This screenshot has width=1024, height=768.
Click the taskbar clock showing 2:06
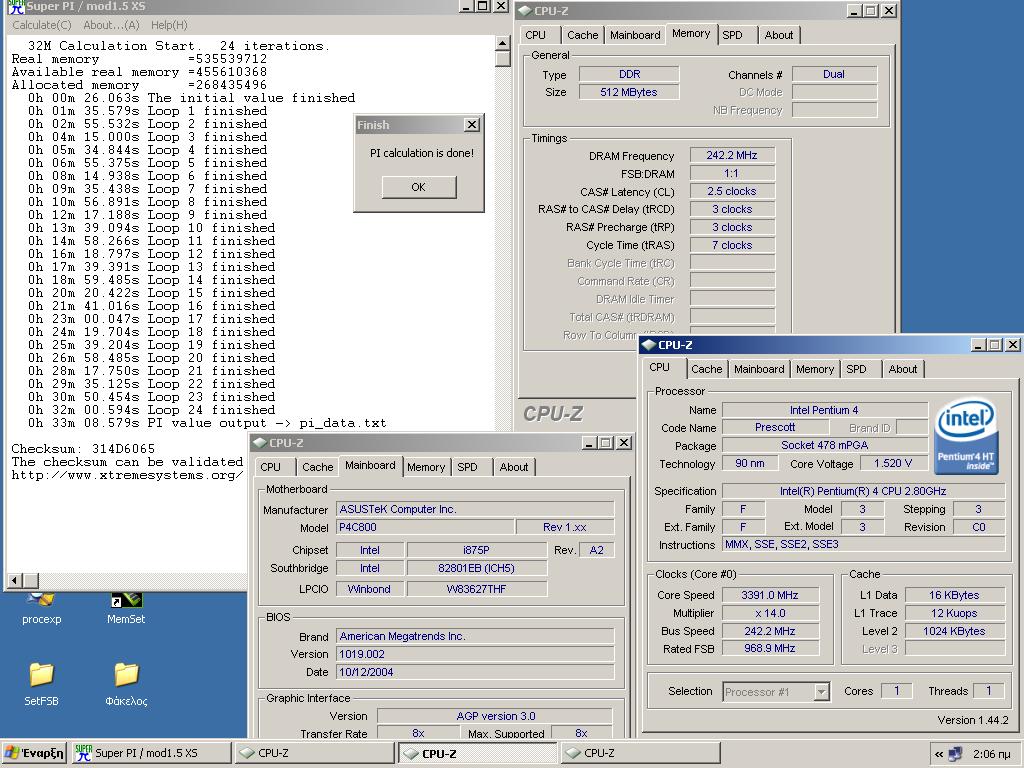(991, 754)
